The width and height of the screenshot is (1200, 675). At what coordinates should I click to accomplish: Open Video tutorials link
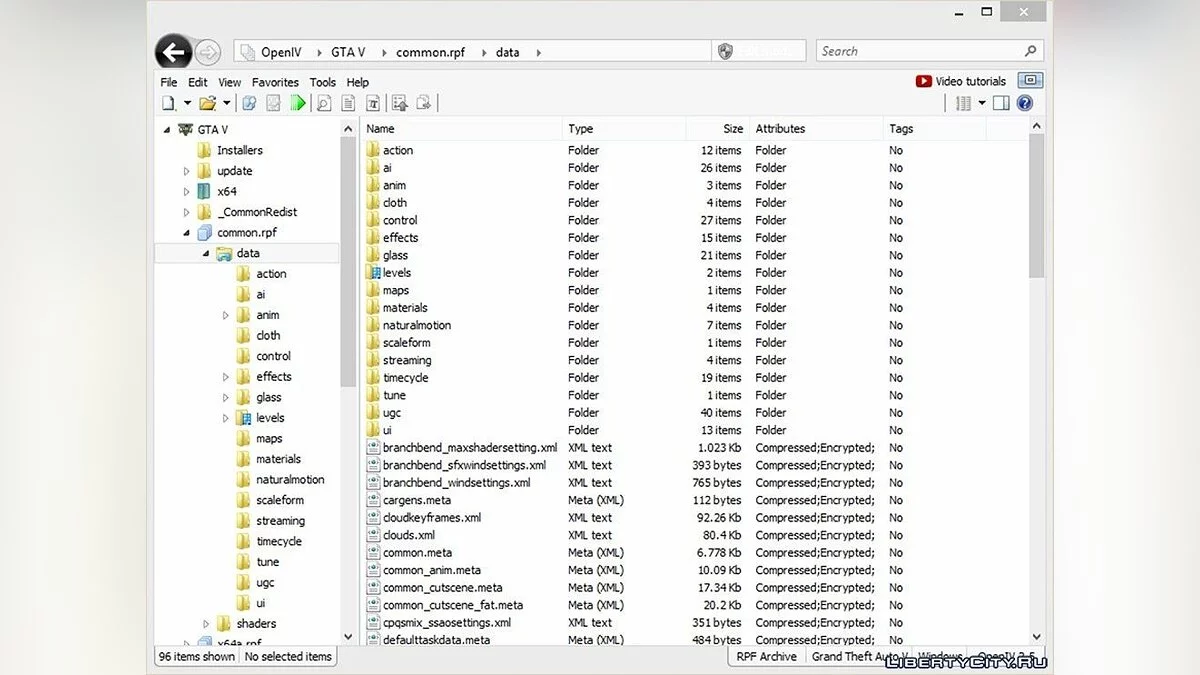[961, 81]
